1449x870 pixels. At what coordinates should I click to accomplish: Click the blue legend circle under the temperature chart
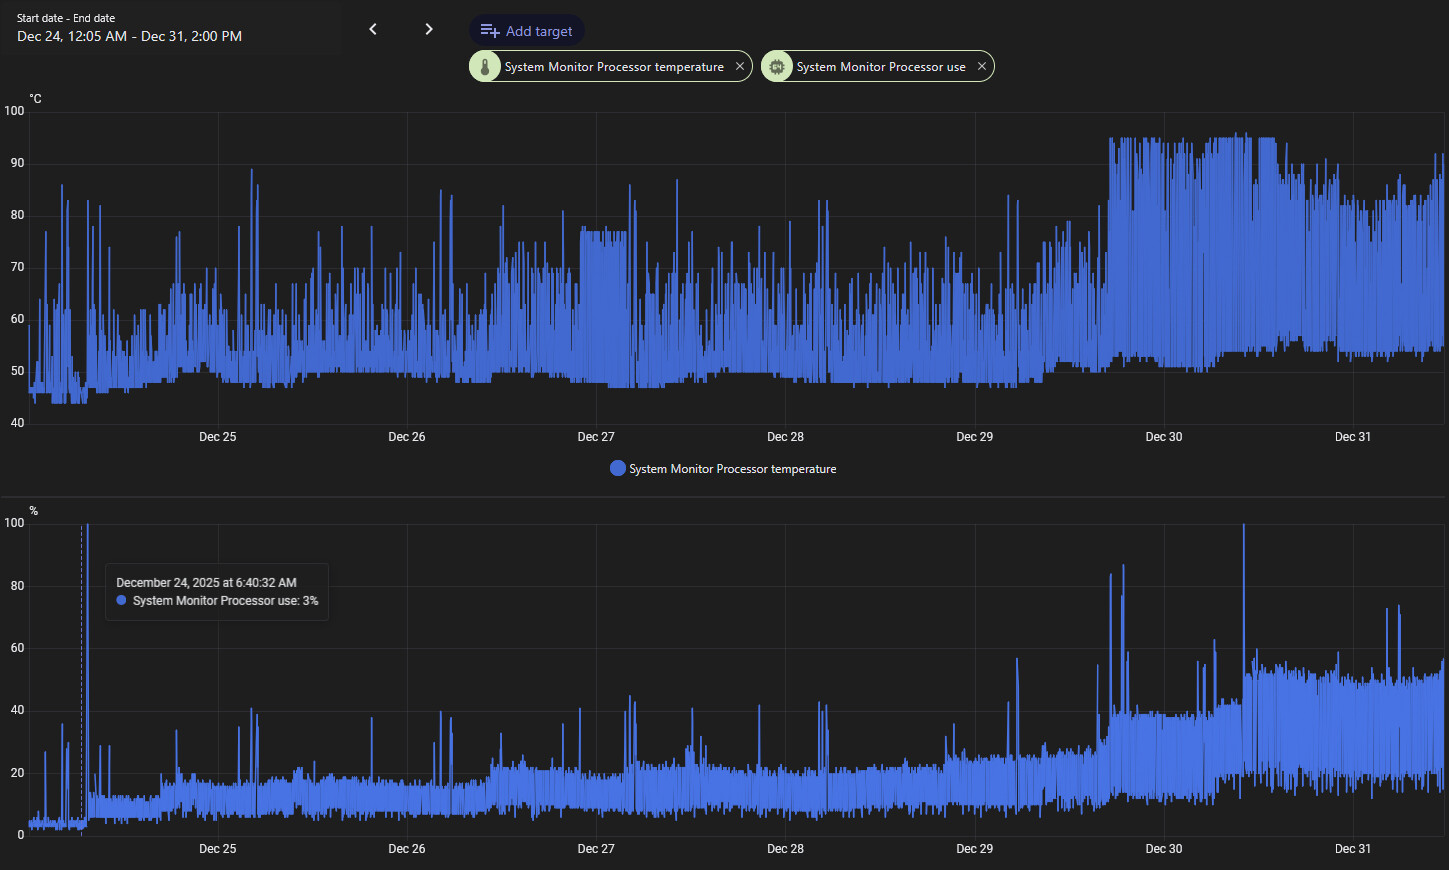coord(618,469)
